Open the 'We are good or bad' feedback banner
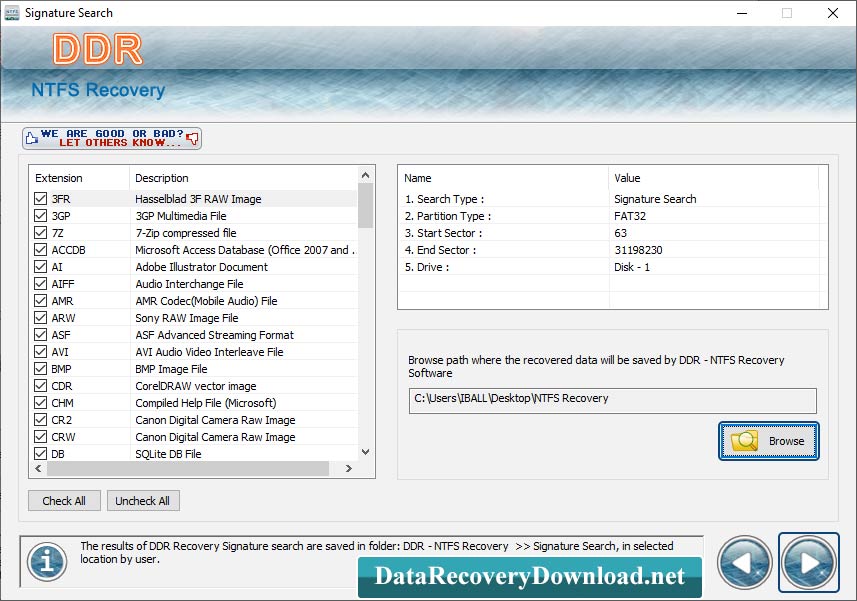857x601 pixels. tap(112, 138)
